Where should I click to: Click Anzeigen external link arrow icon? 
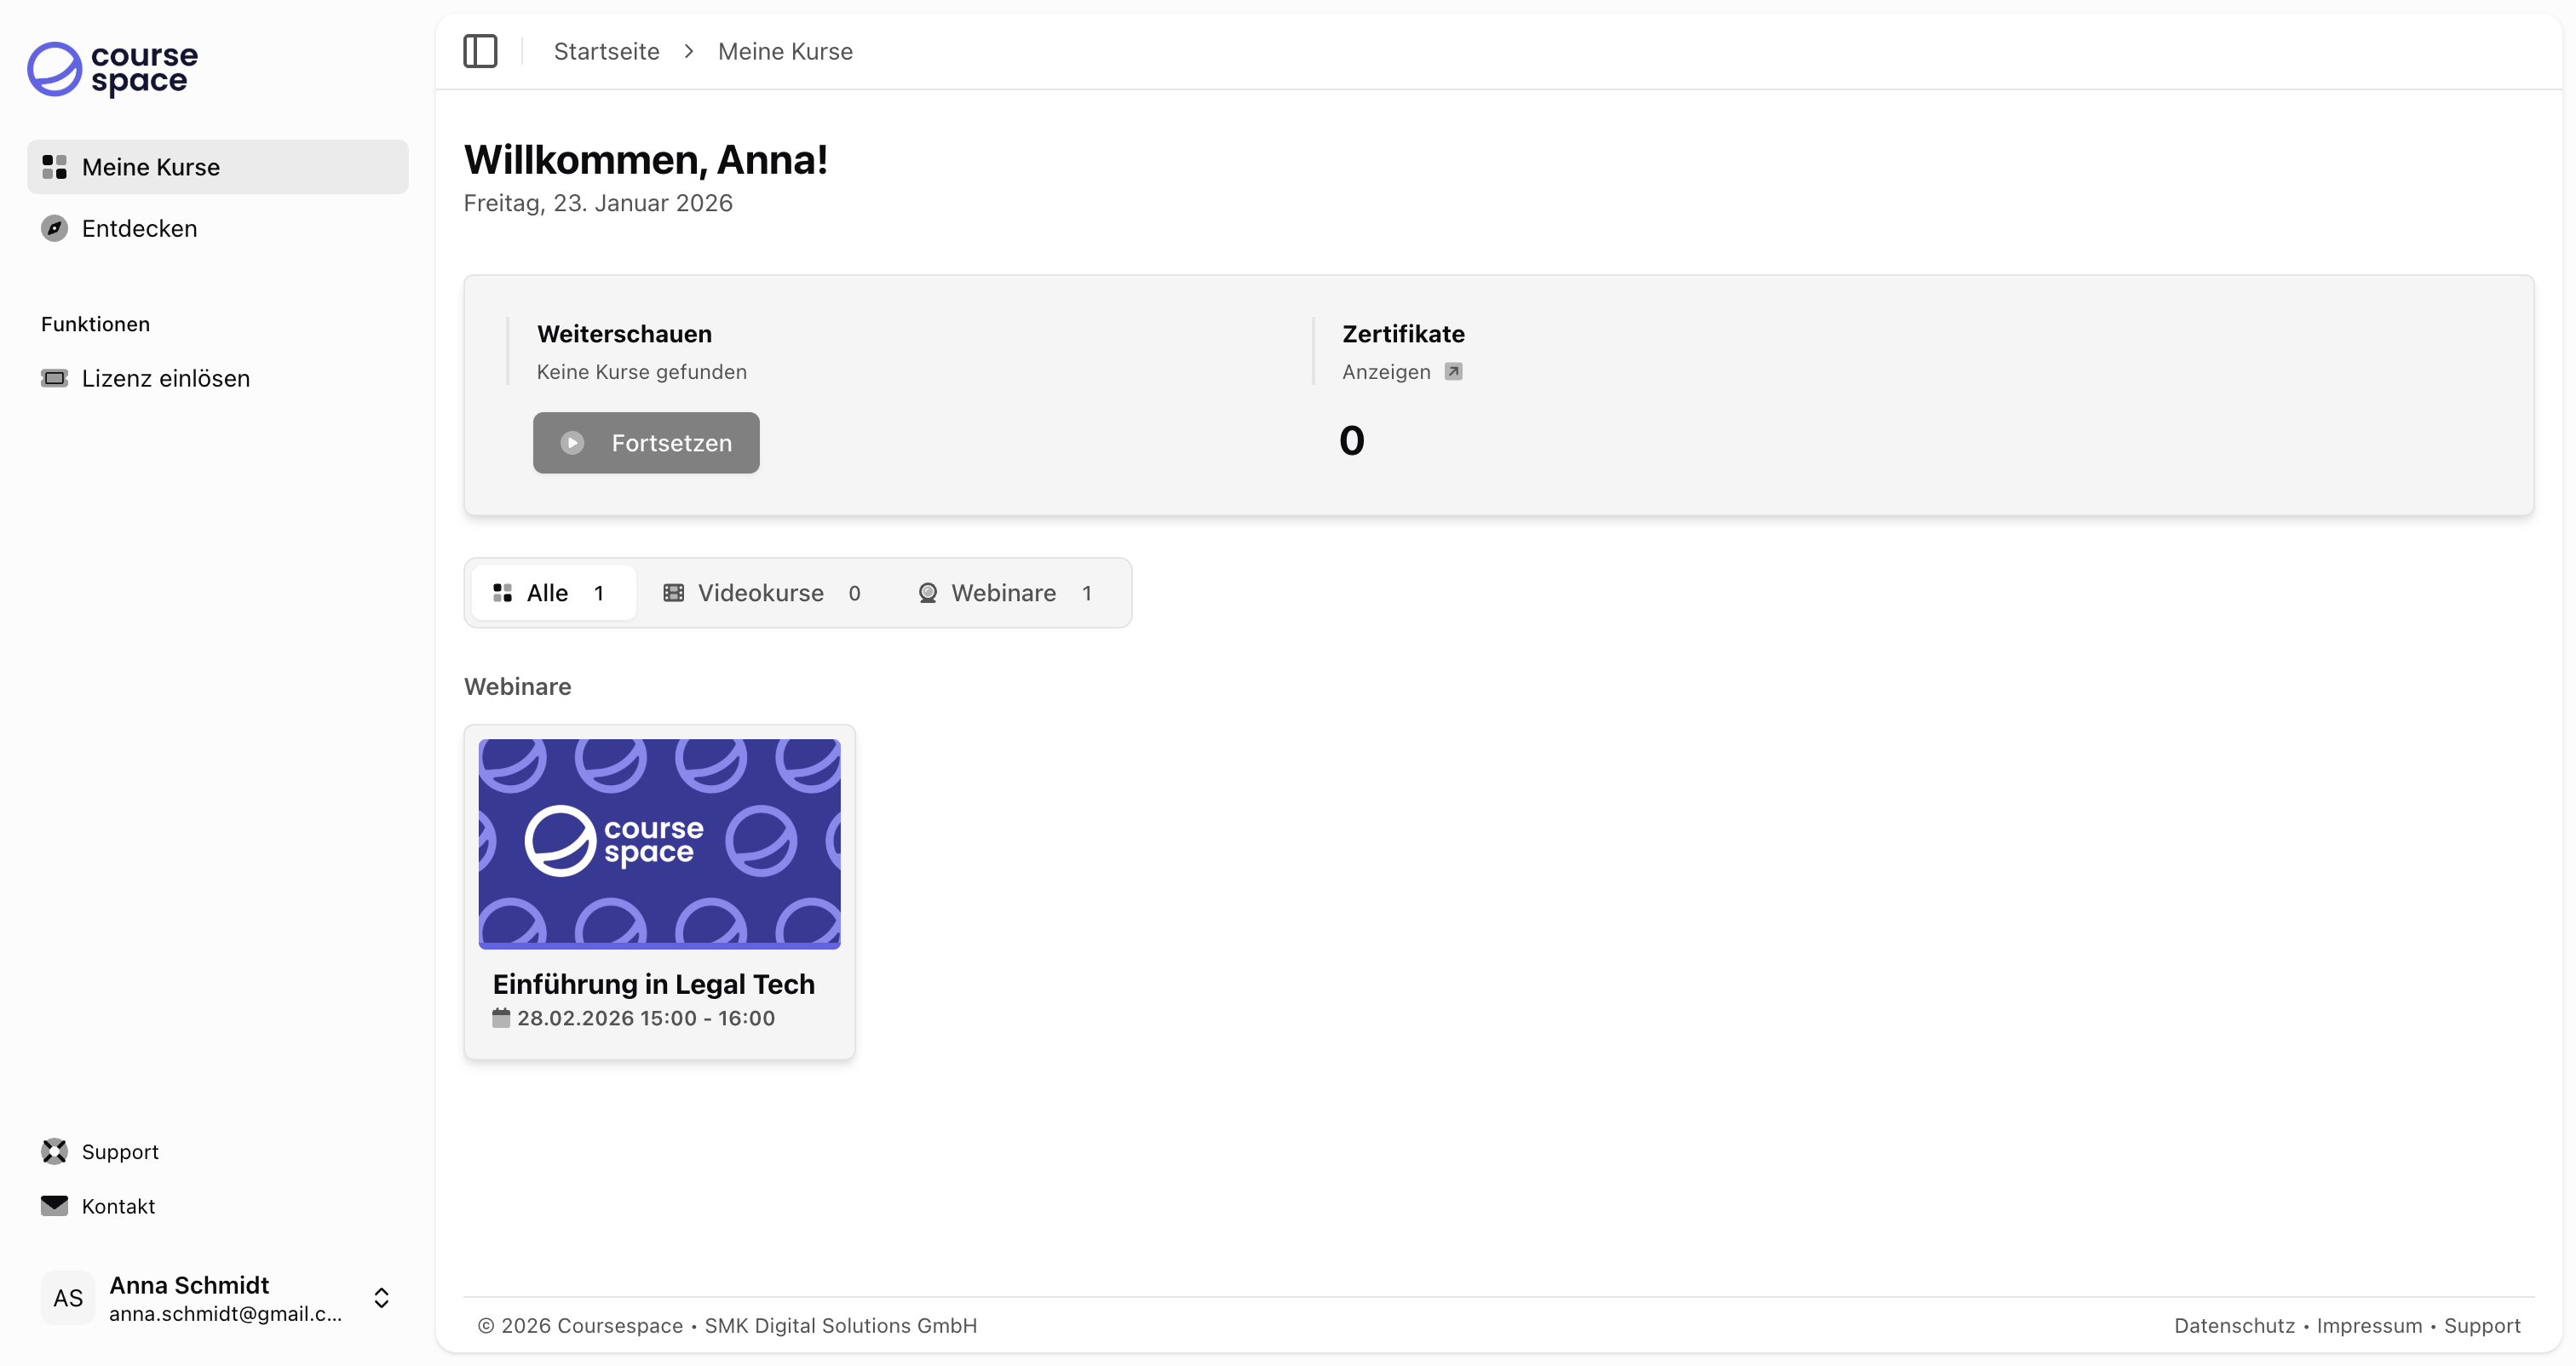point(1453,372)
